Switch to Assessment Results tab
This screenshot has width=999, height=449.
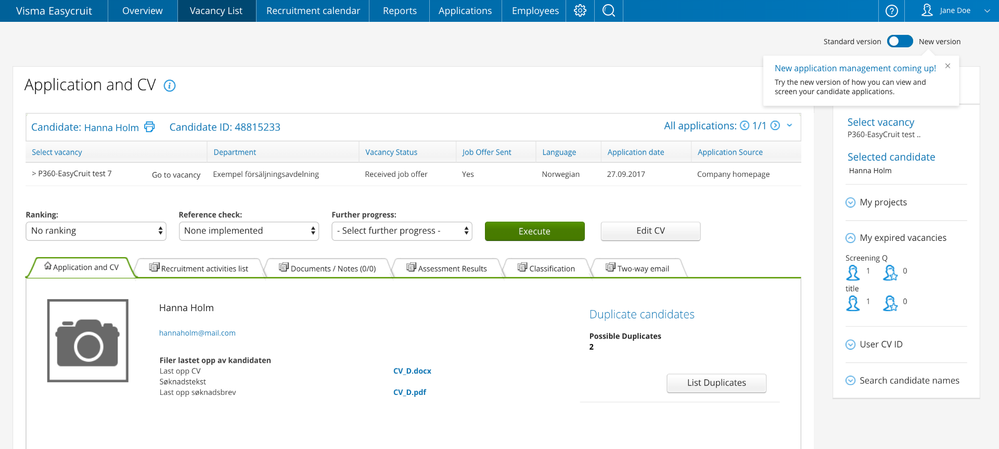447,269
